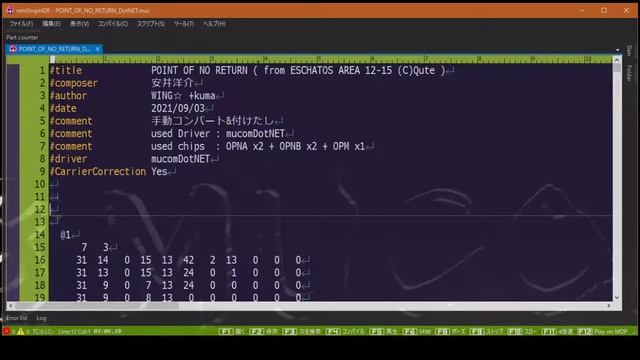The width and height of the screenshot is (640, 360).
Task: Click the vertical scrollbar thumb
Action: 617,69
